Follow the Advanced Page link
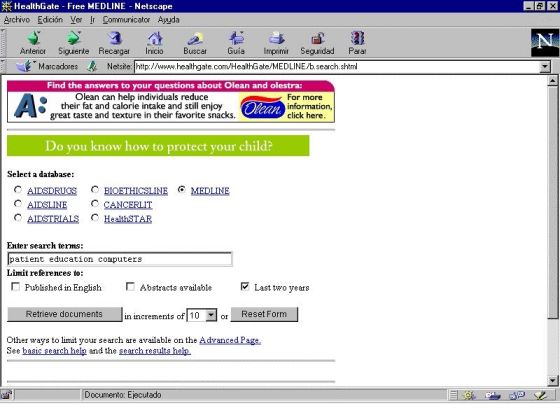 (x=230, y=340)
